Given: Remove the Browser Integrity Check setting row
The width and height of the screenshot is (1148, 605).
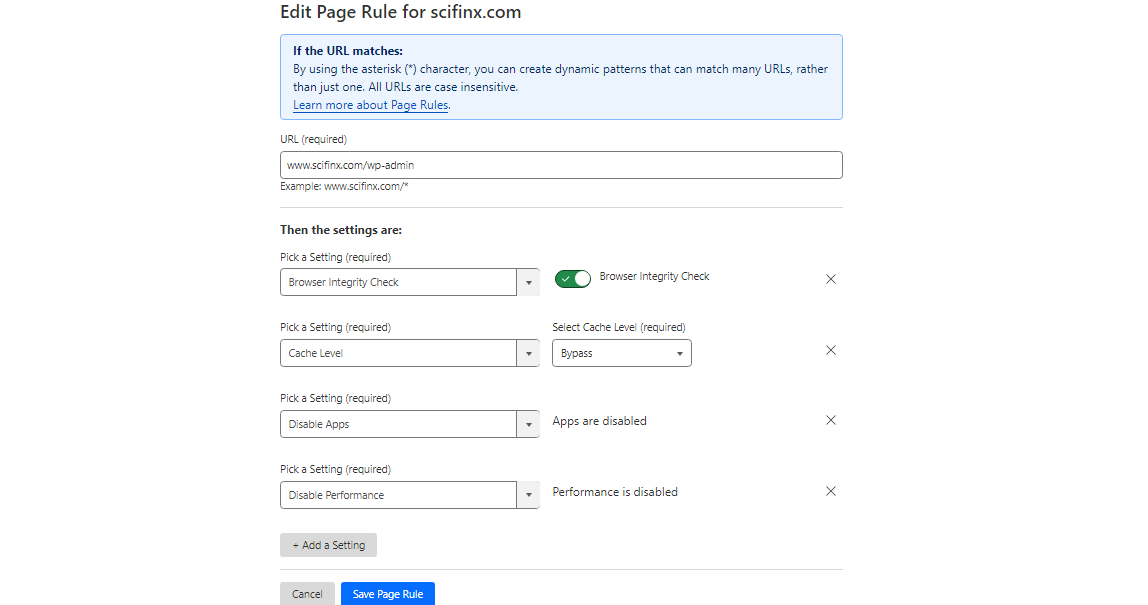Looking at the screenshot, I should [831, 279].
